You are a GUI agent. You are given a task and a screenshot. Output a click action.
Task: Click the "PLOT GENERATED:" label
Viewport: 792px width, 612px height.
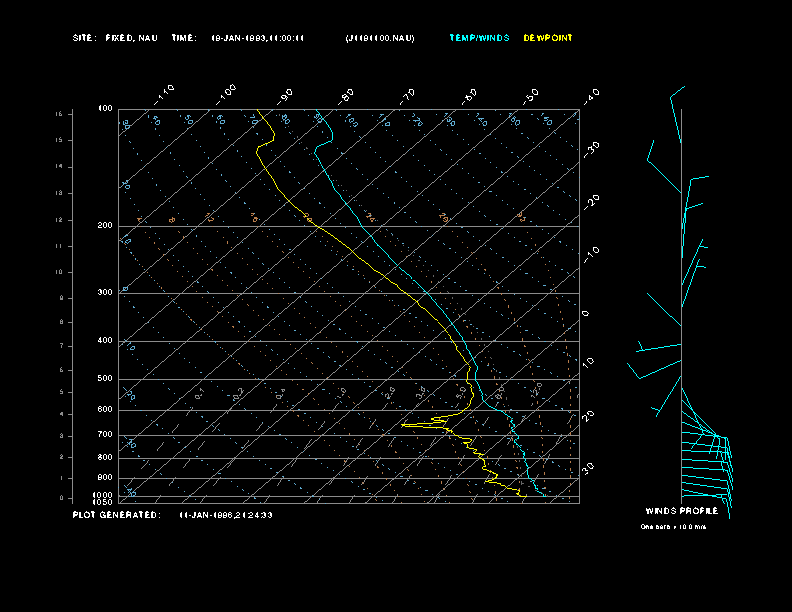(x=117, y=515)
